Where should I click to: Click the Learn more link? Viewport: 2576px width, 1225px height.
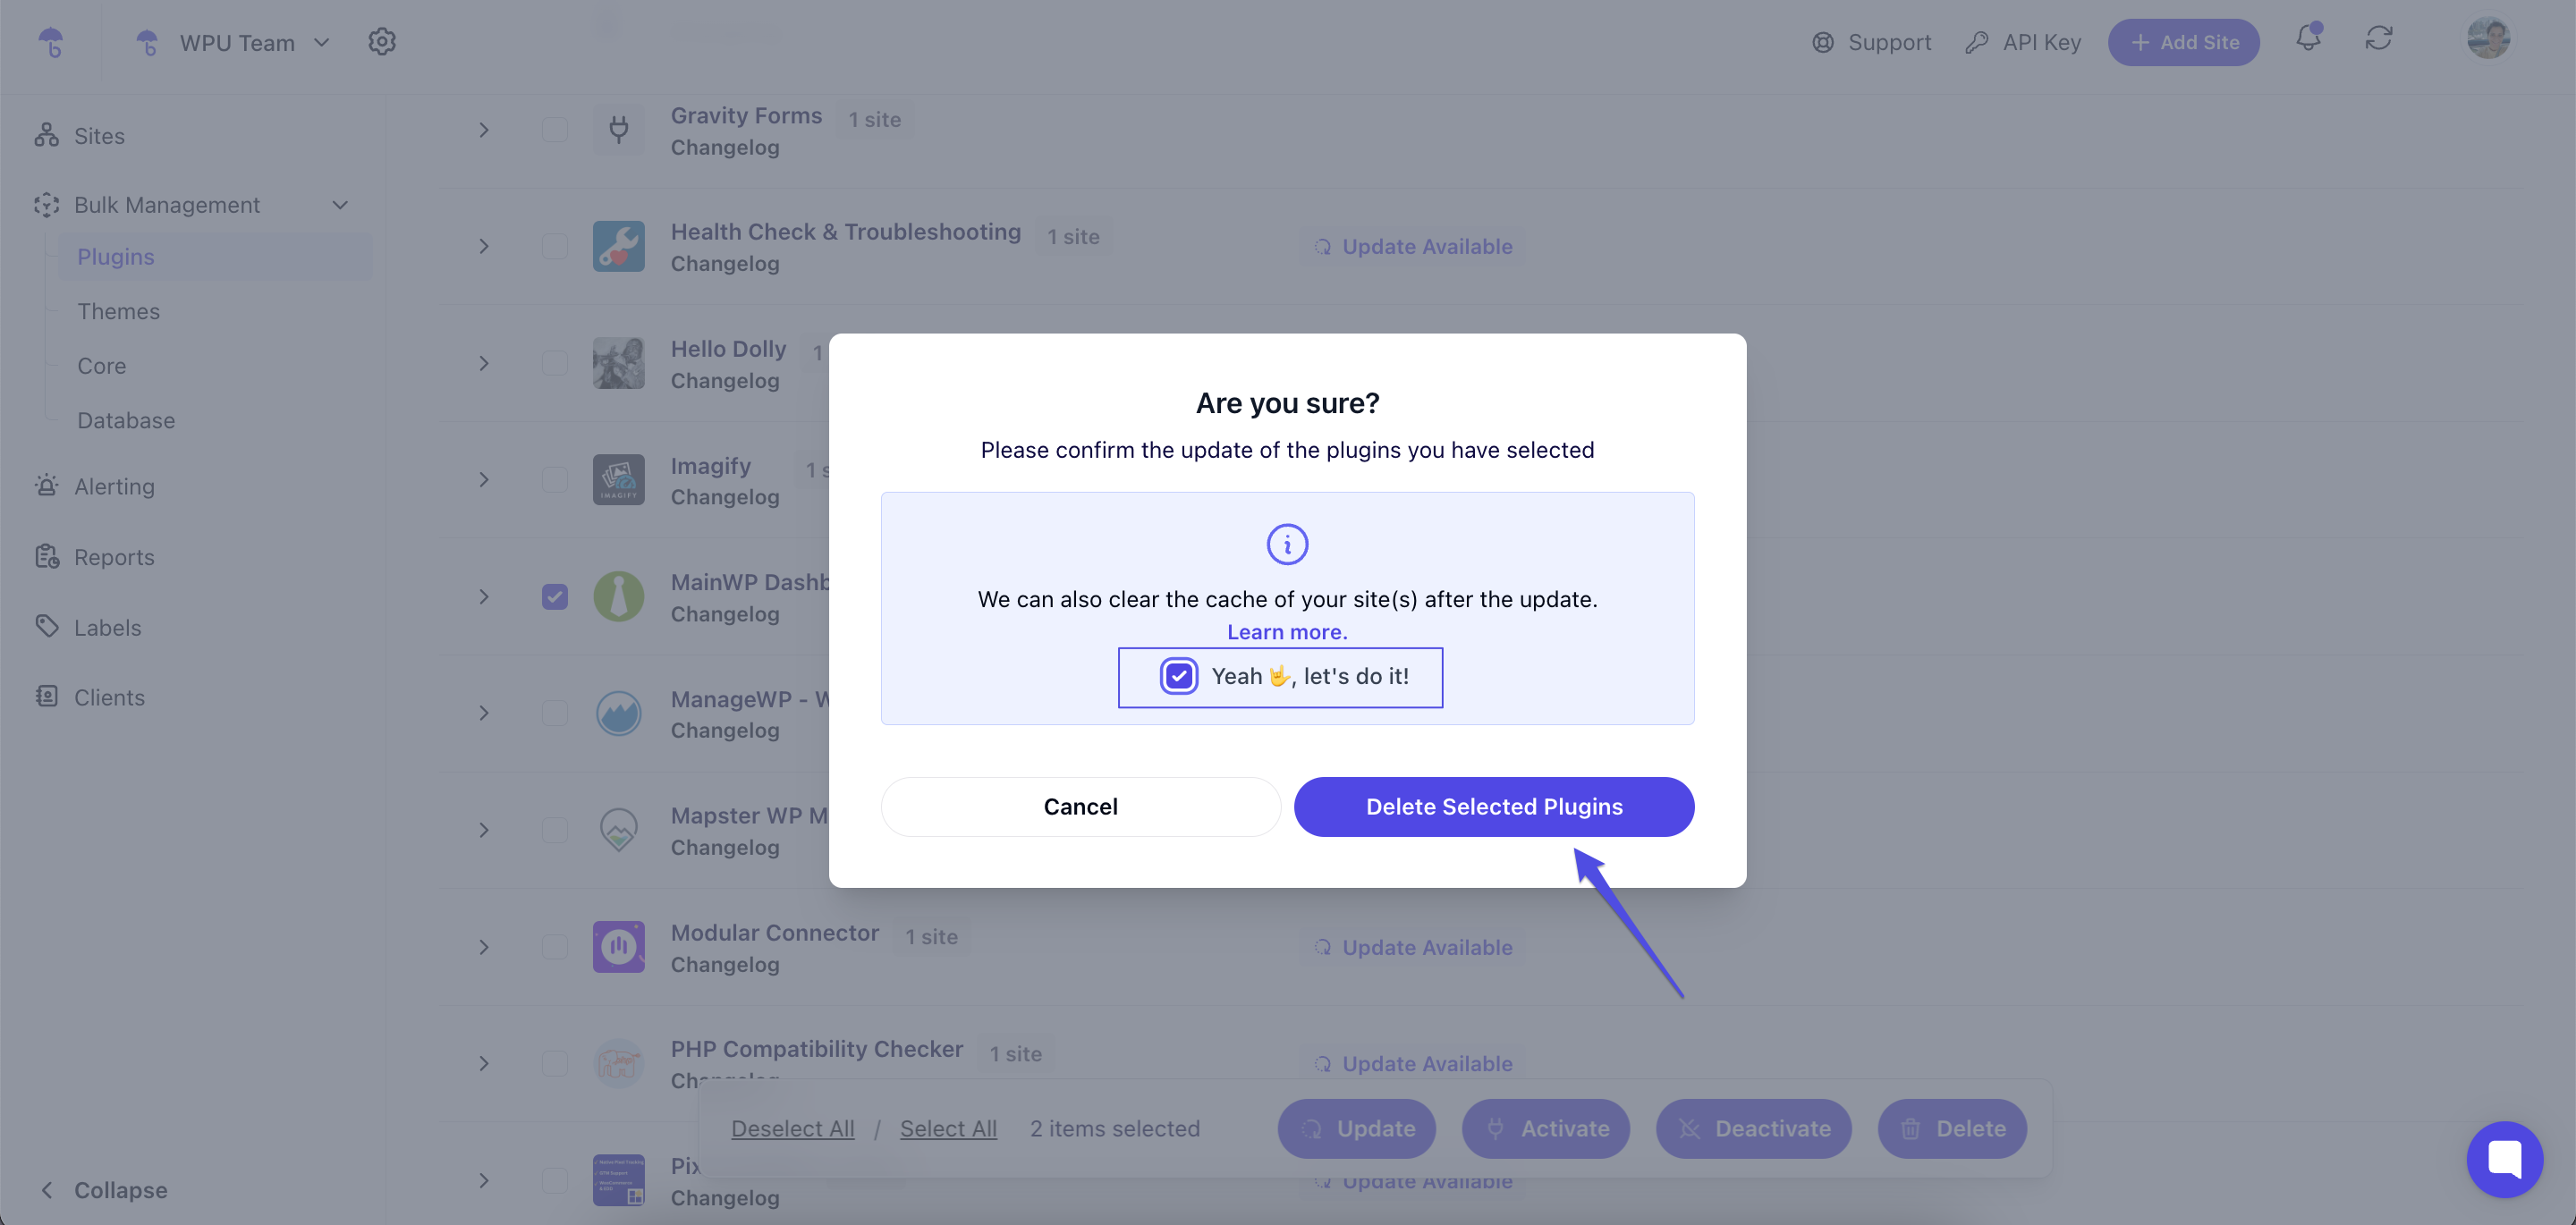(1287, 632)
